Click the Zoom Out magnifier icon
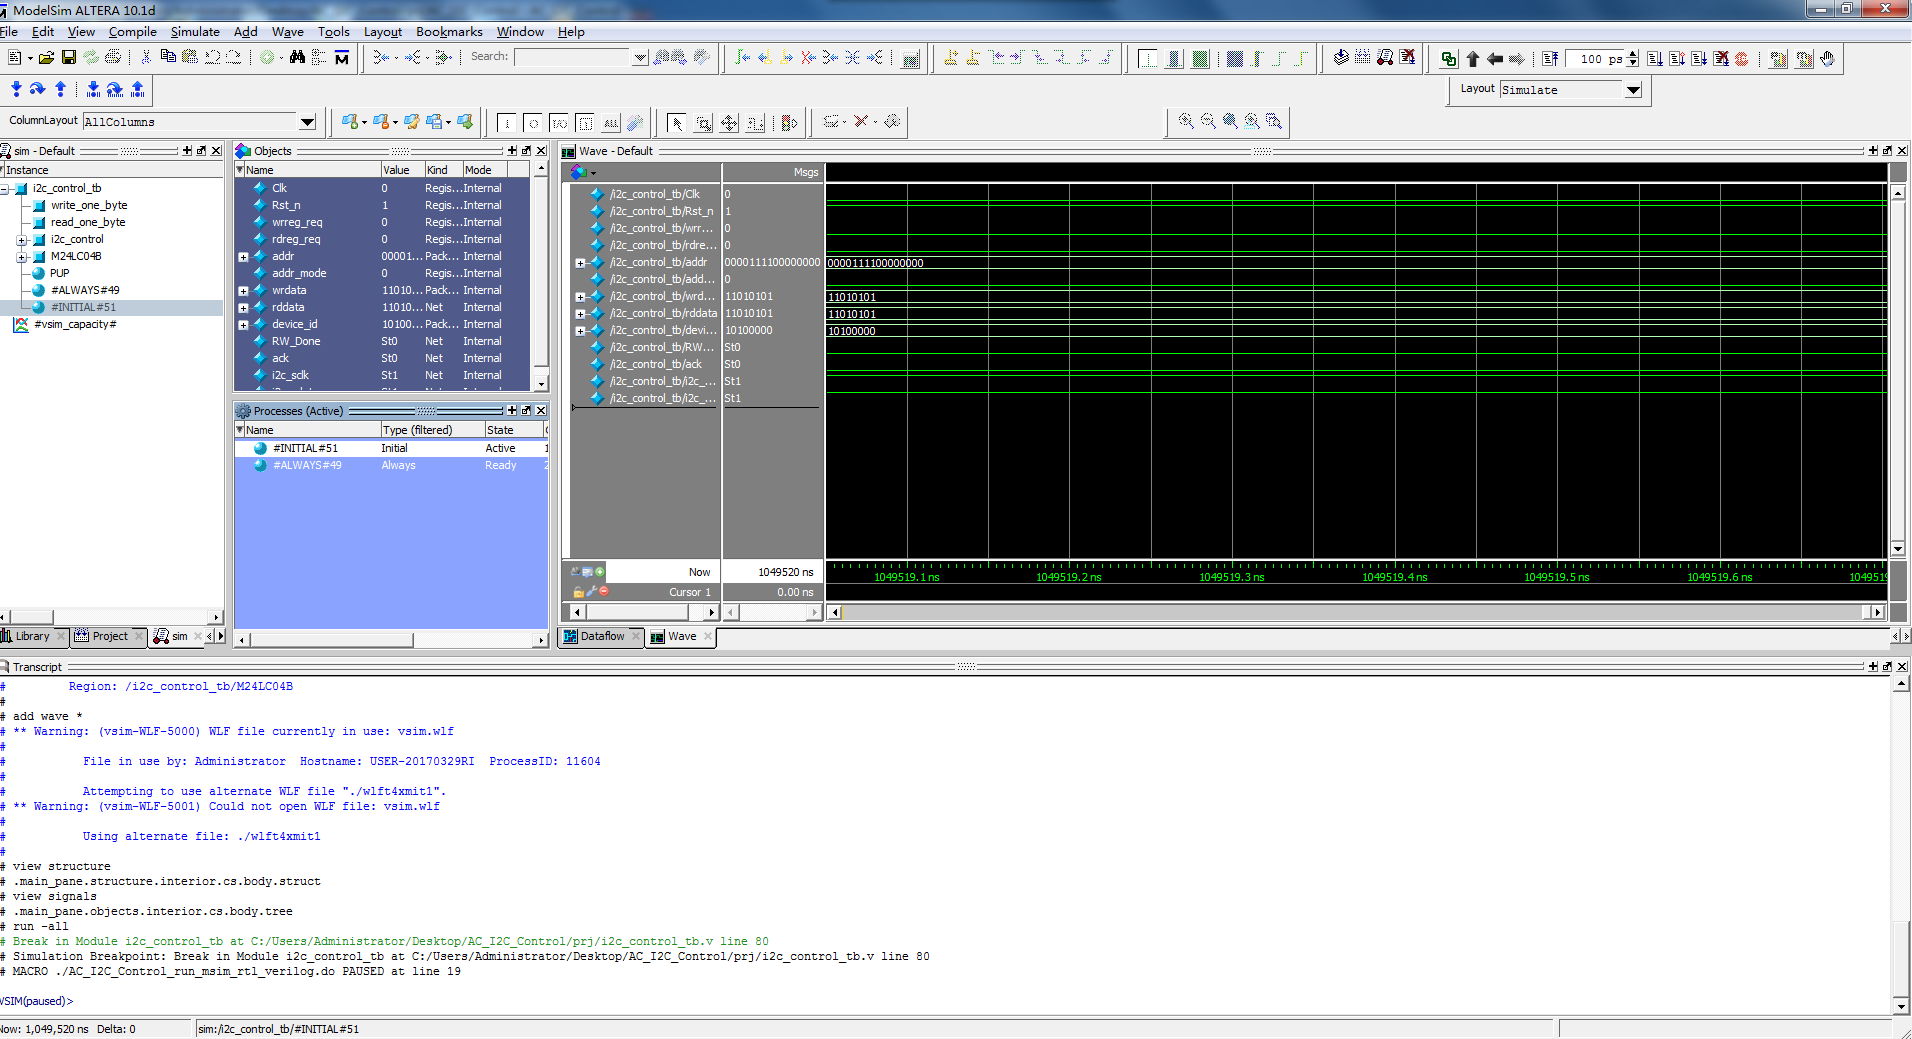 tap(1208, 121)
